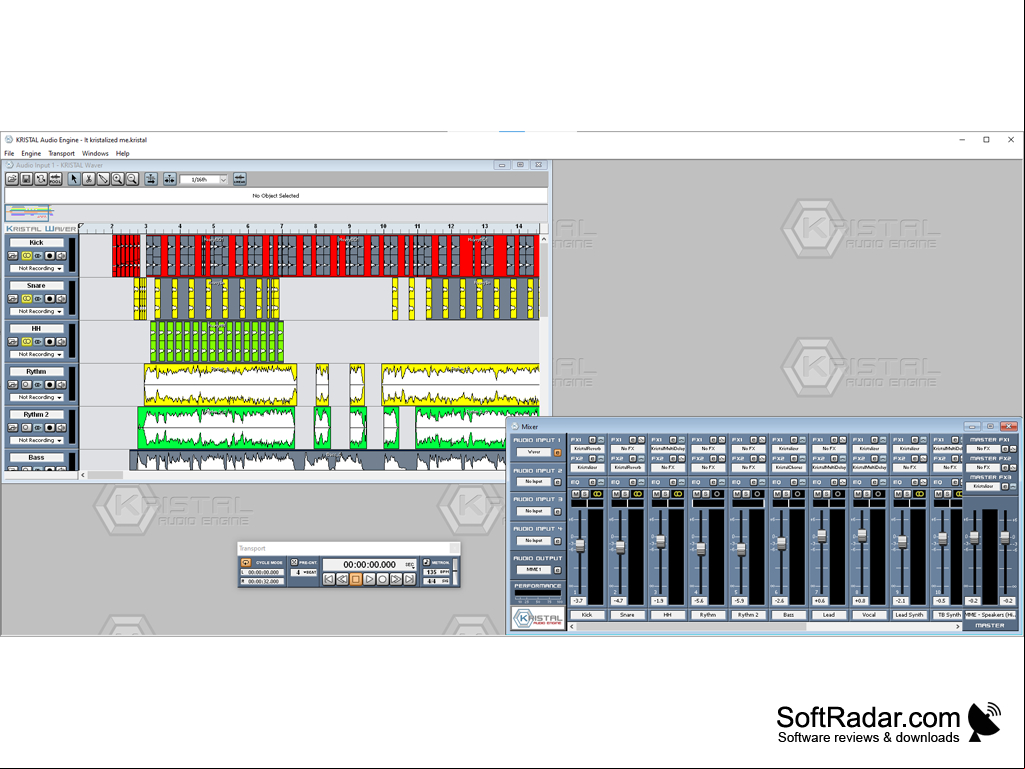The image size is (1025, 769).
Task: Toggle the pre-count button
Action: point(294,562)
